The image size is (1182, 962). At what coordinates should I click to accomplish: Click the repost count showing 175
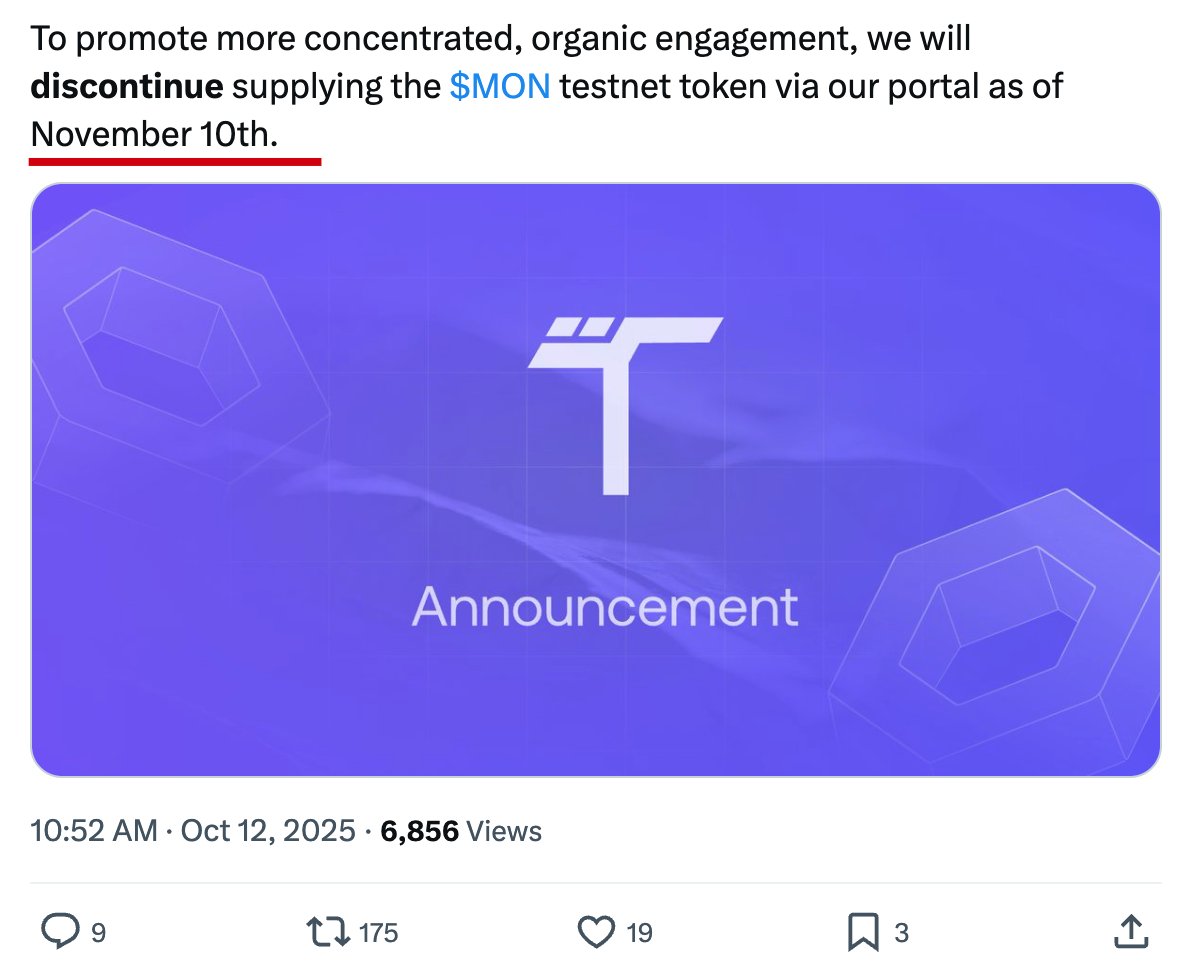tap(378, 933)
